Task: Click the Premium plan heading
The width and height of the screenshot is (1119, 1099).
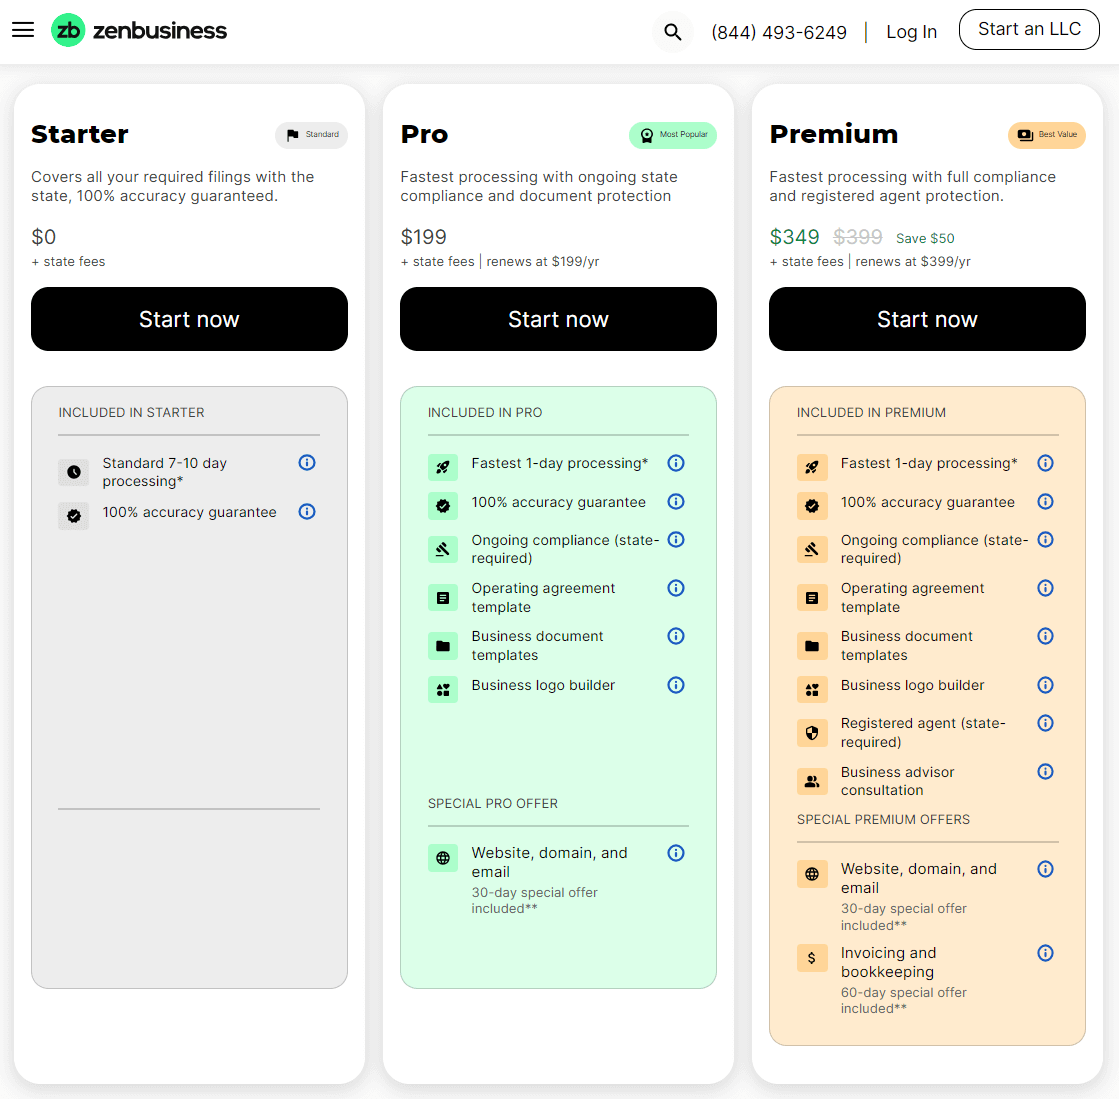Action: (x=834, y=134)
